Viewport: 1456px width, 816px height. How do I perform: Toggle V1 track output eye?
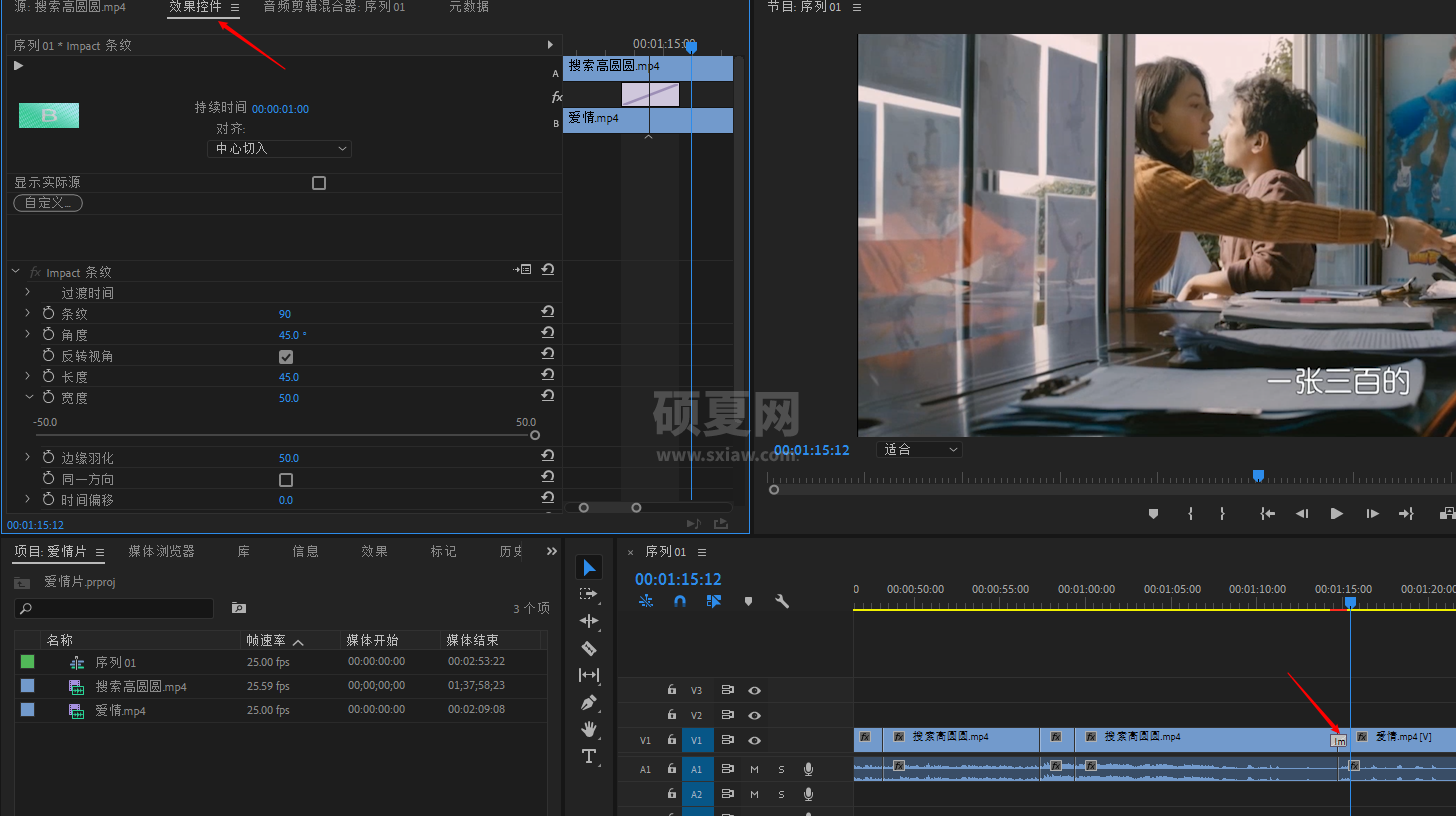click(755, 740)
